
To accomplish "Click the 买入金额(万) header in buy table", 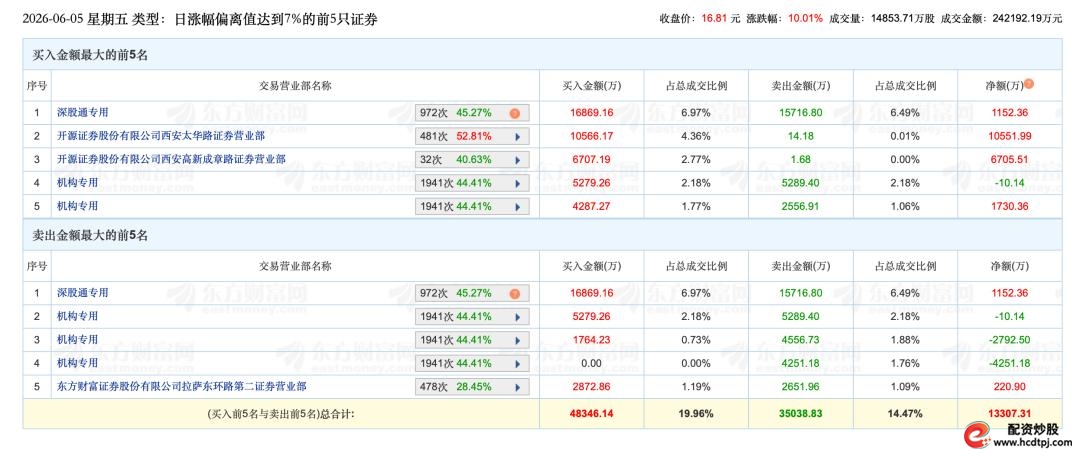I will [x=592, y=86].
